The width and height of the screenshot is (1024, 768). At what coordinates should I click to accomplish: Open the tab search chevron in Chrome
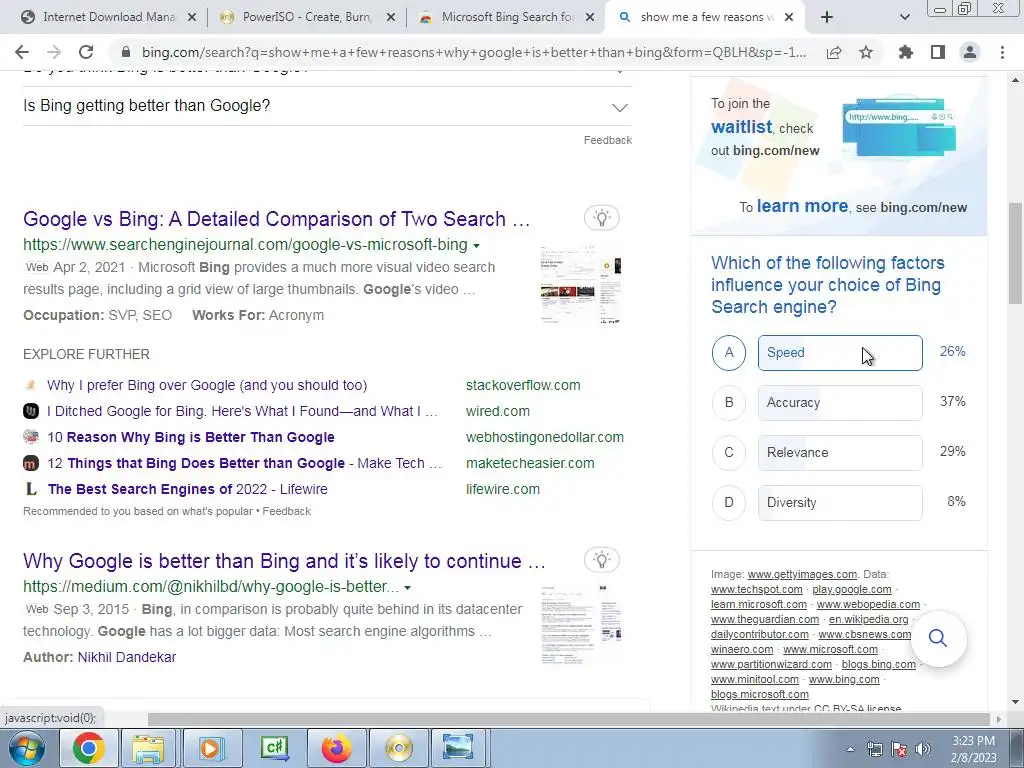tap(904, 17)
